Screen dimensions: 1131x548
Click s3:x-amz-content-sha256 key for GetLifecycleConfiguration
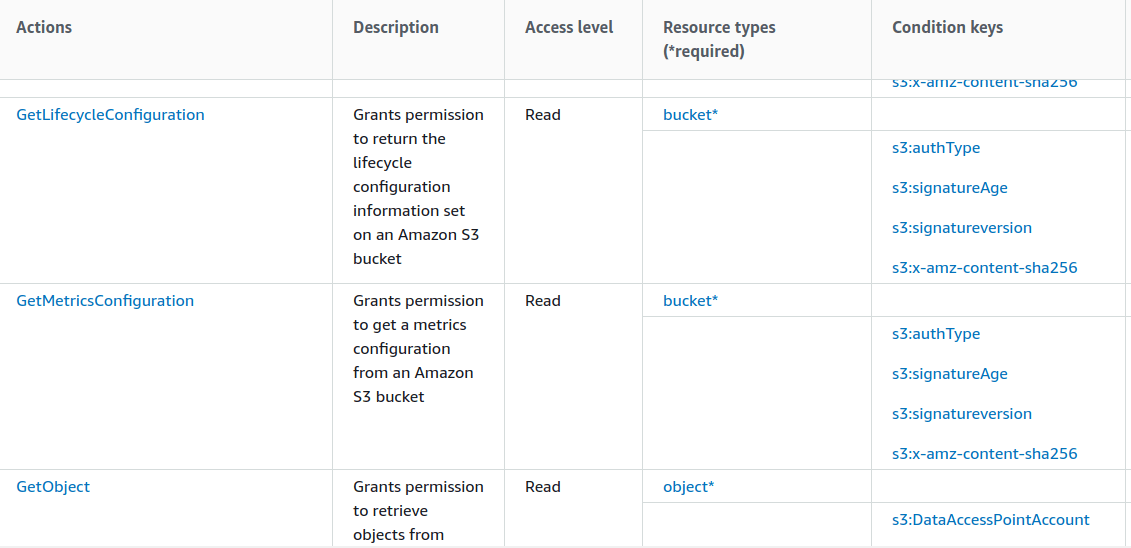click(x=984, y=268)
